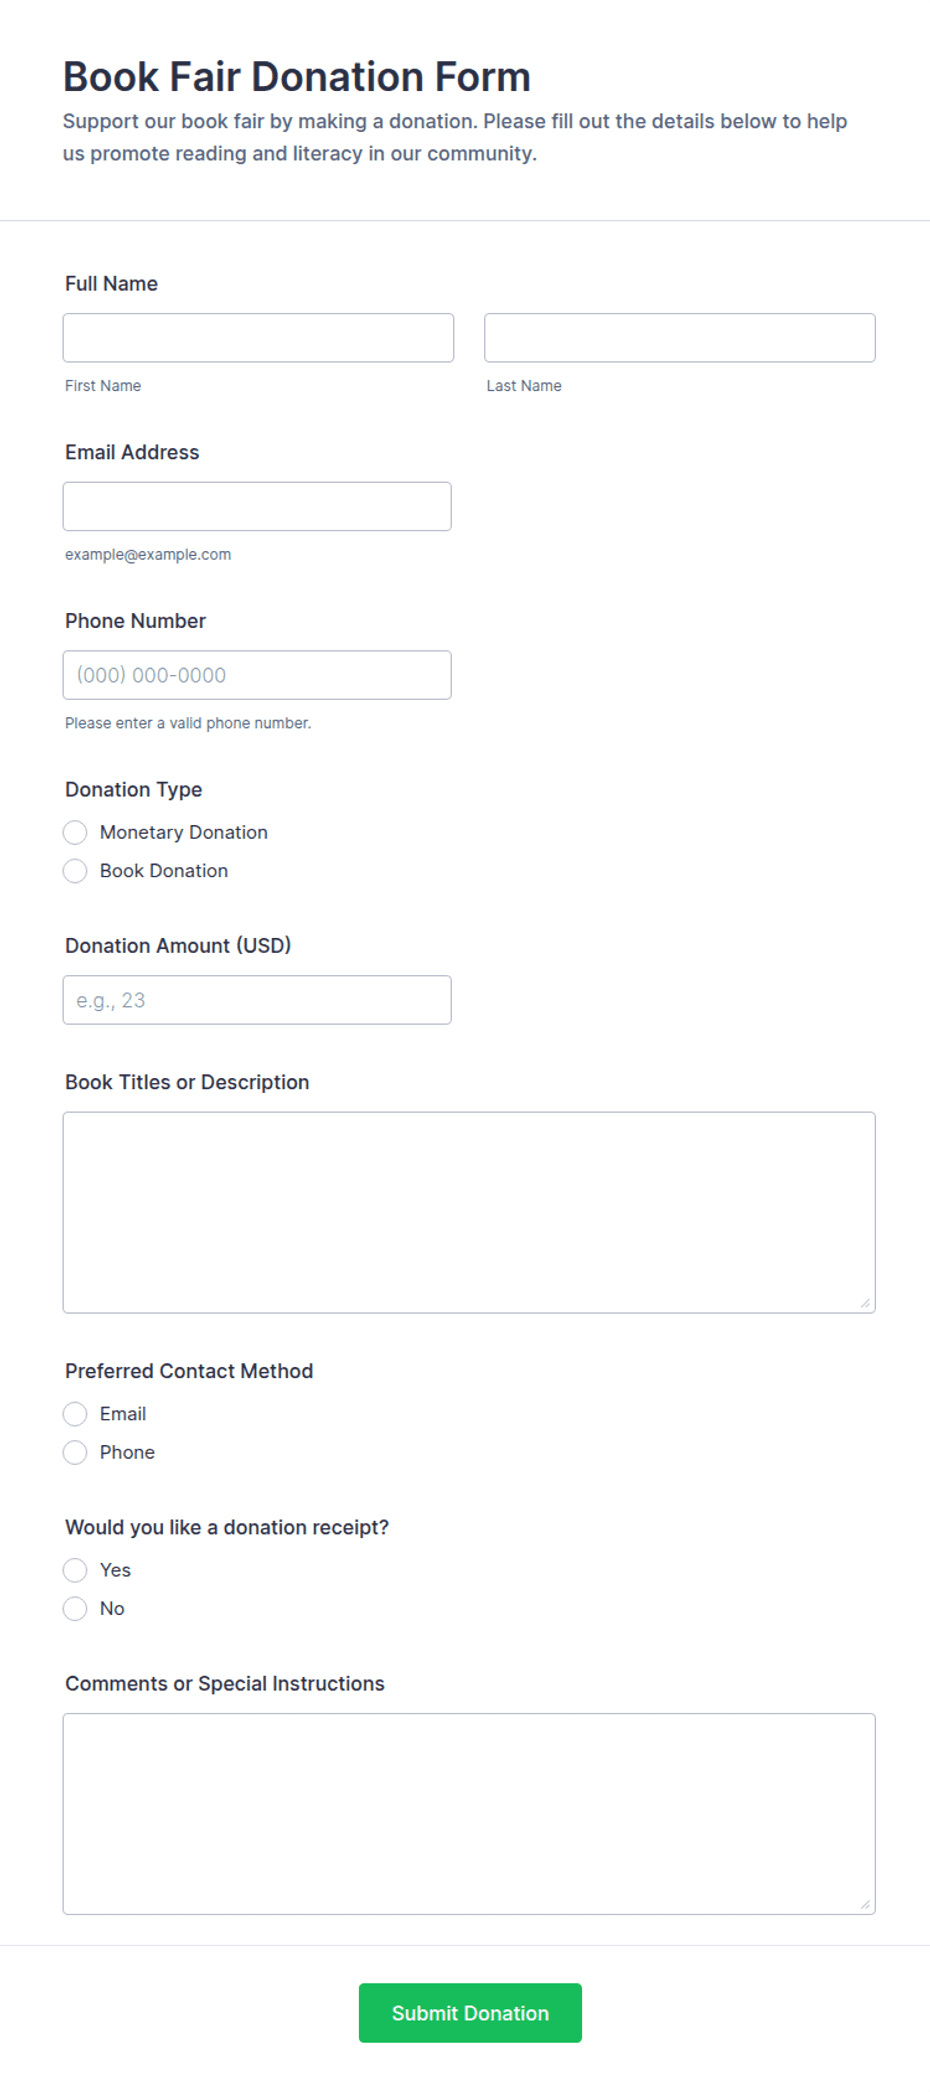Choose Email as preferred contact method
930x2092 pixels.
(75, 1414)
